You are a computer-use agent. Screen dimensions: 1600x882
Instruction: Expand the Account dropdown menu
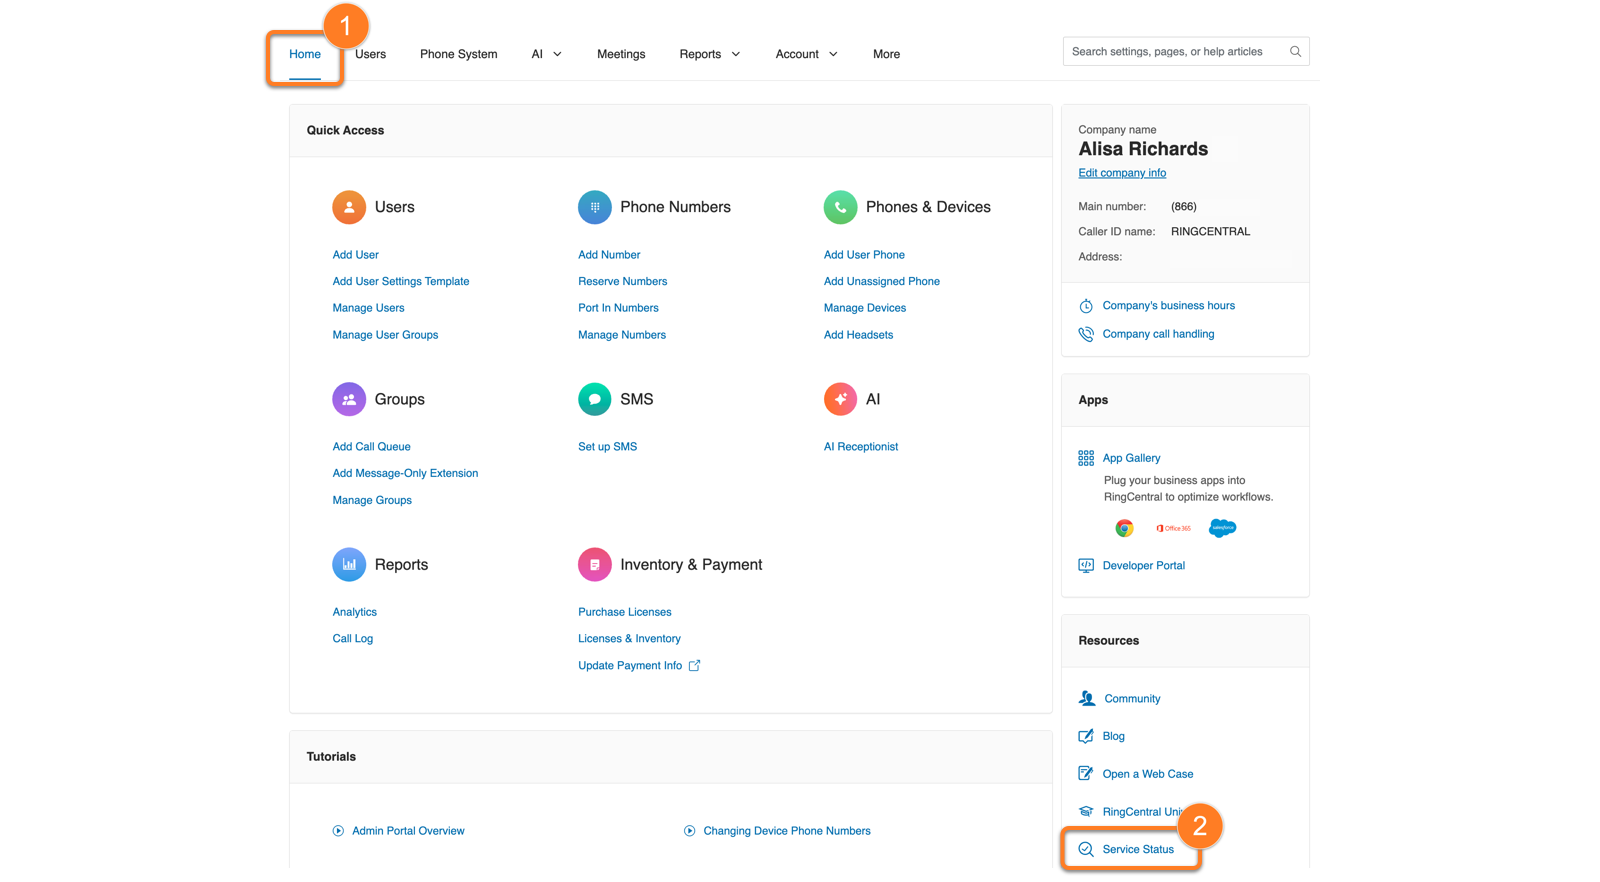806,54
